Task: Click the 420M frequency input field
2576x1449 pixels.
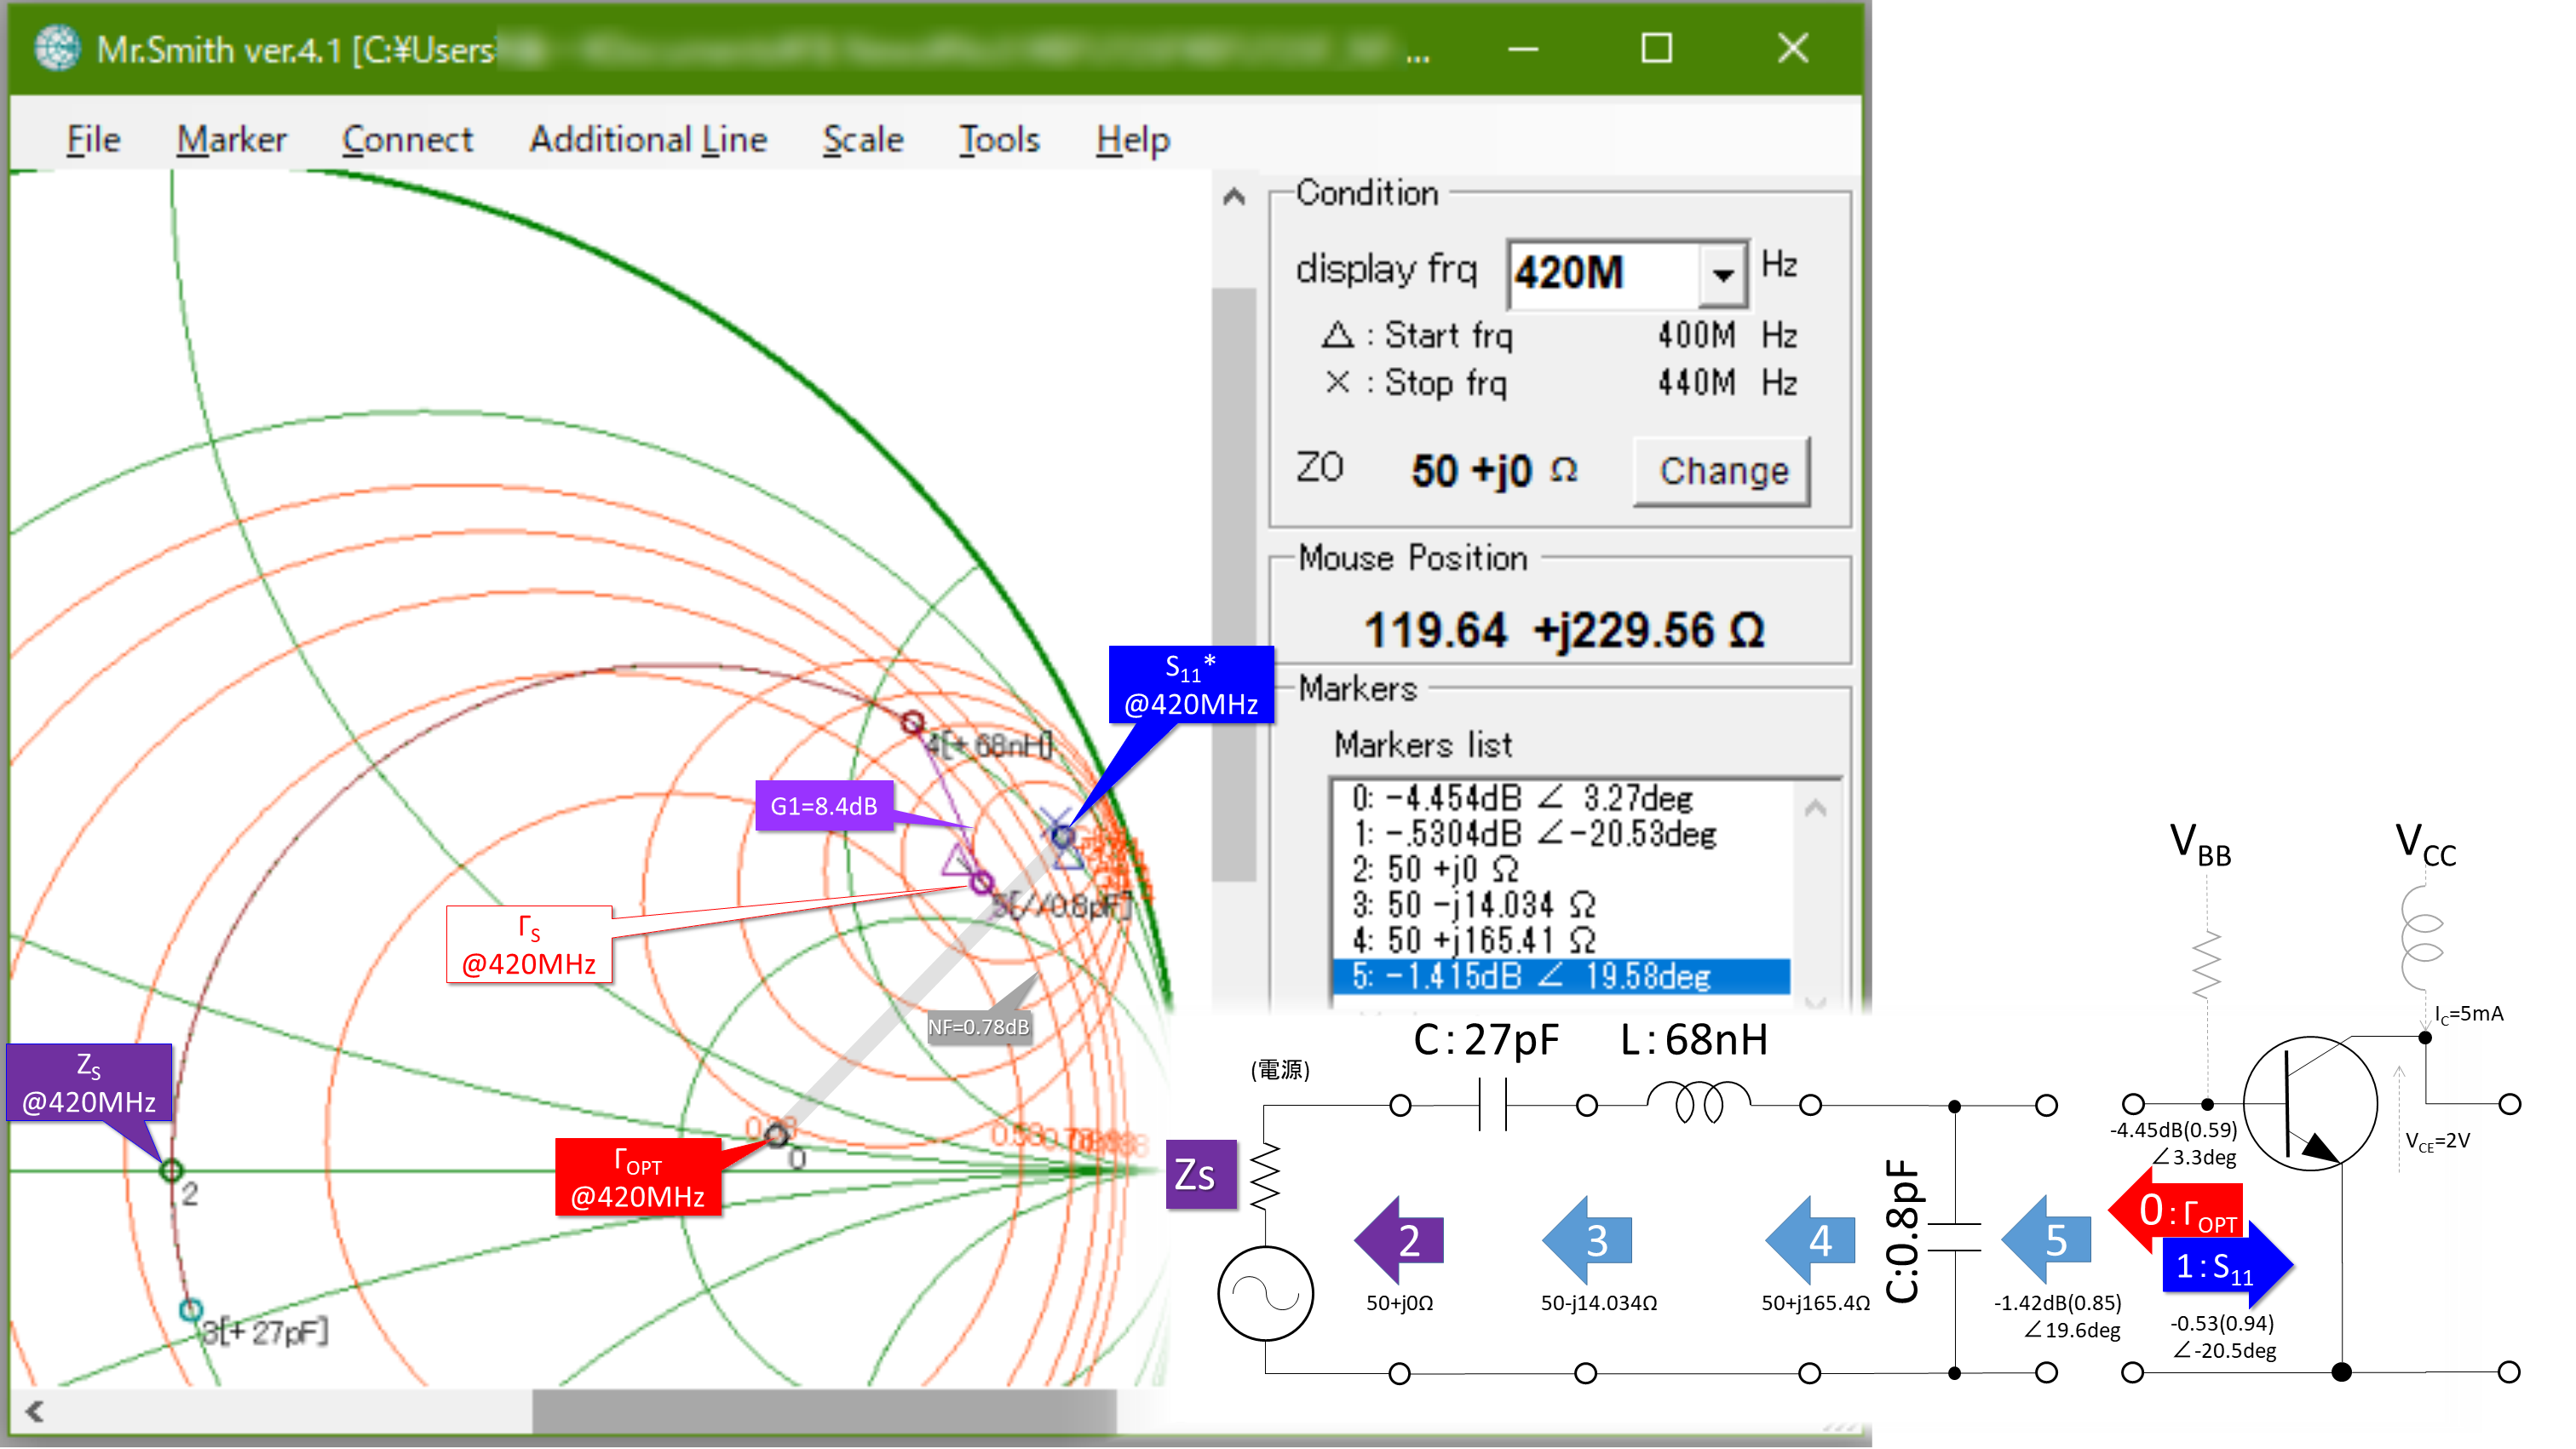Action: (x=1604, y=273)
